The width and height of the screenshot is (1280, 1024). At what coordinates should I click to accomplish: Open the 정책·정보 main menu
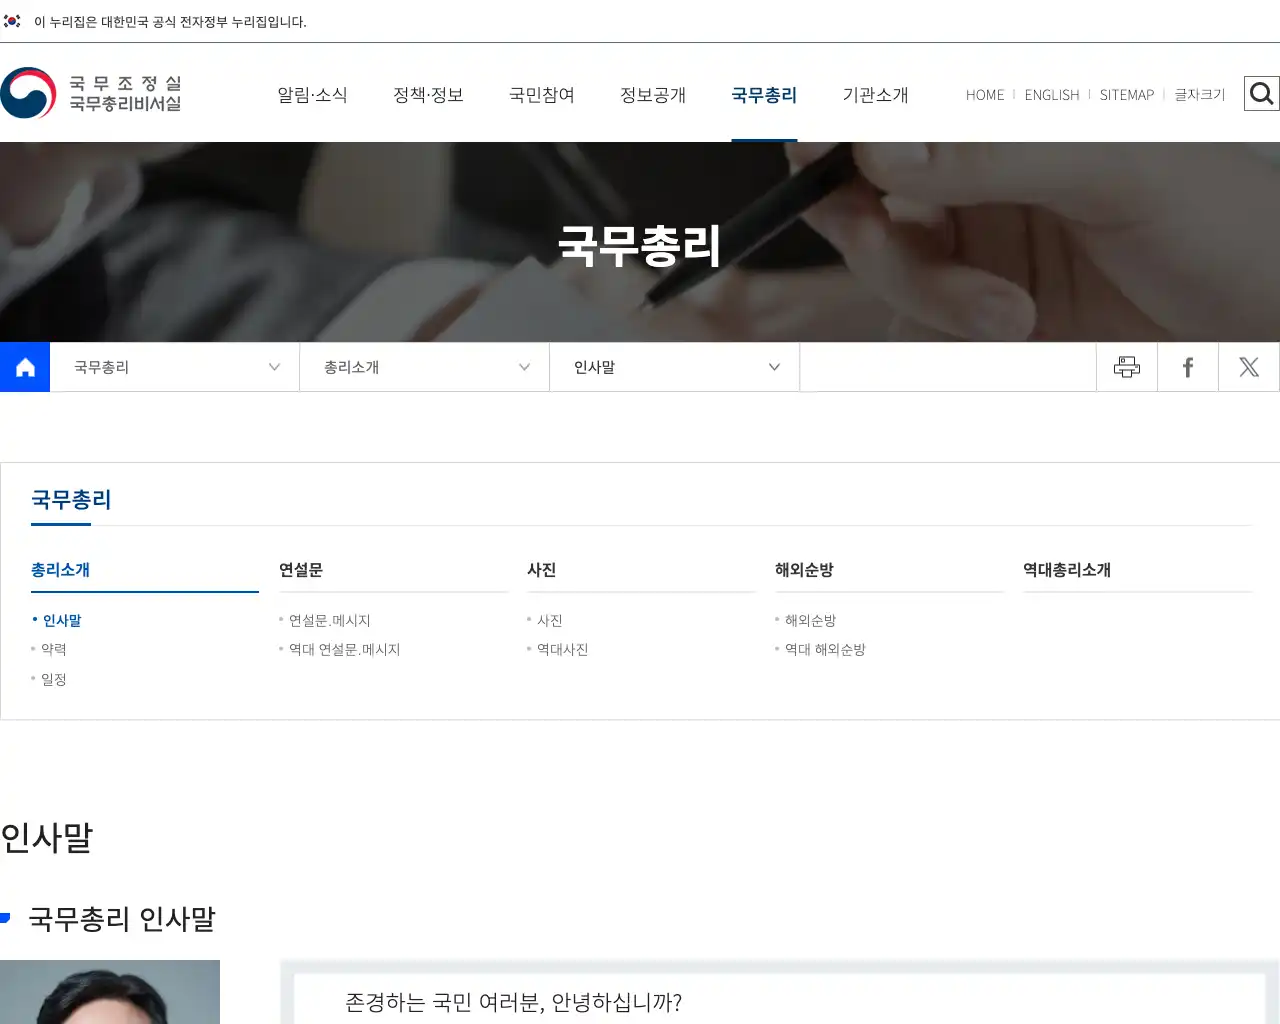click(x=428, y=95)
